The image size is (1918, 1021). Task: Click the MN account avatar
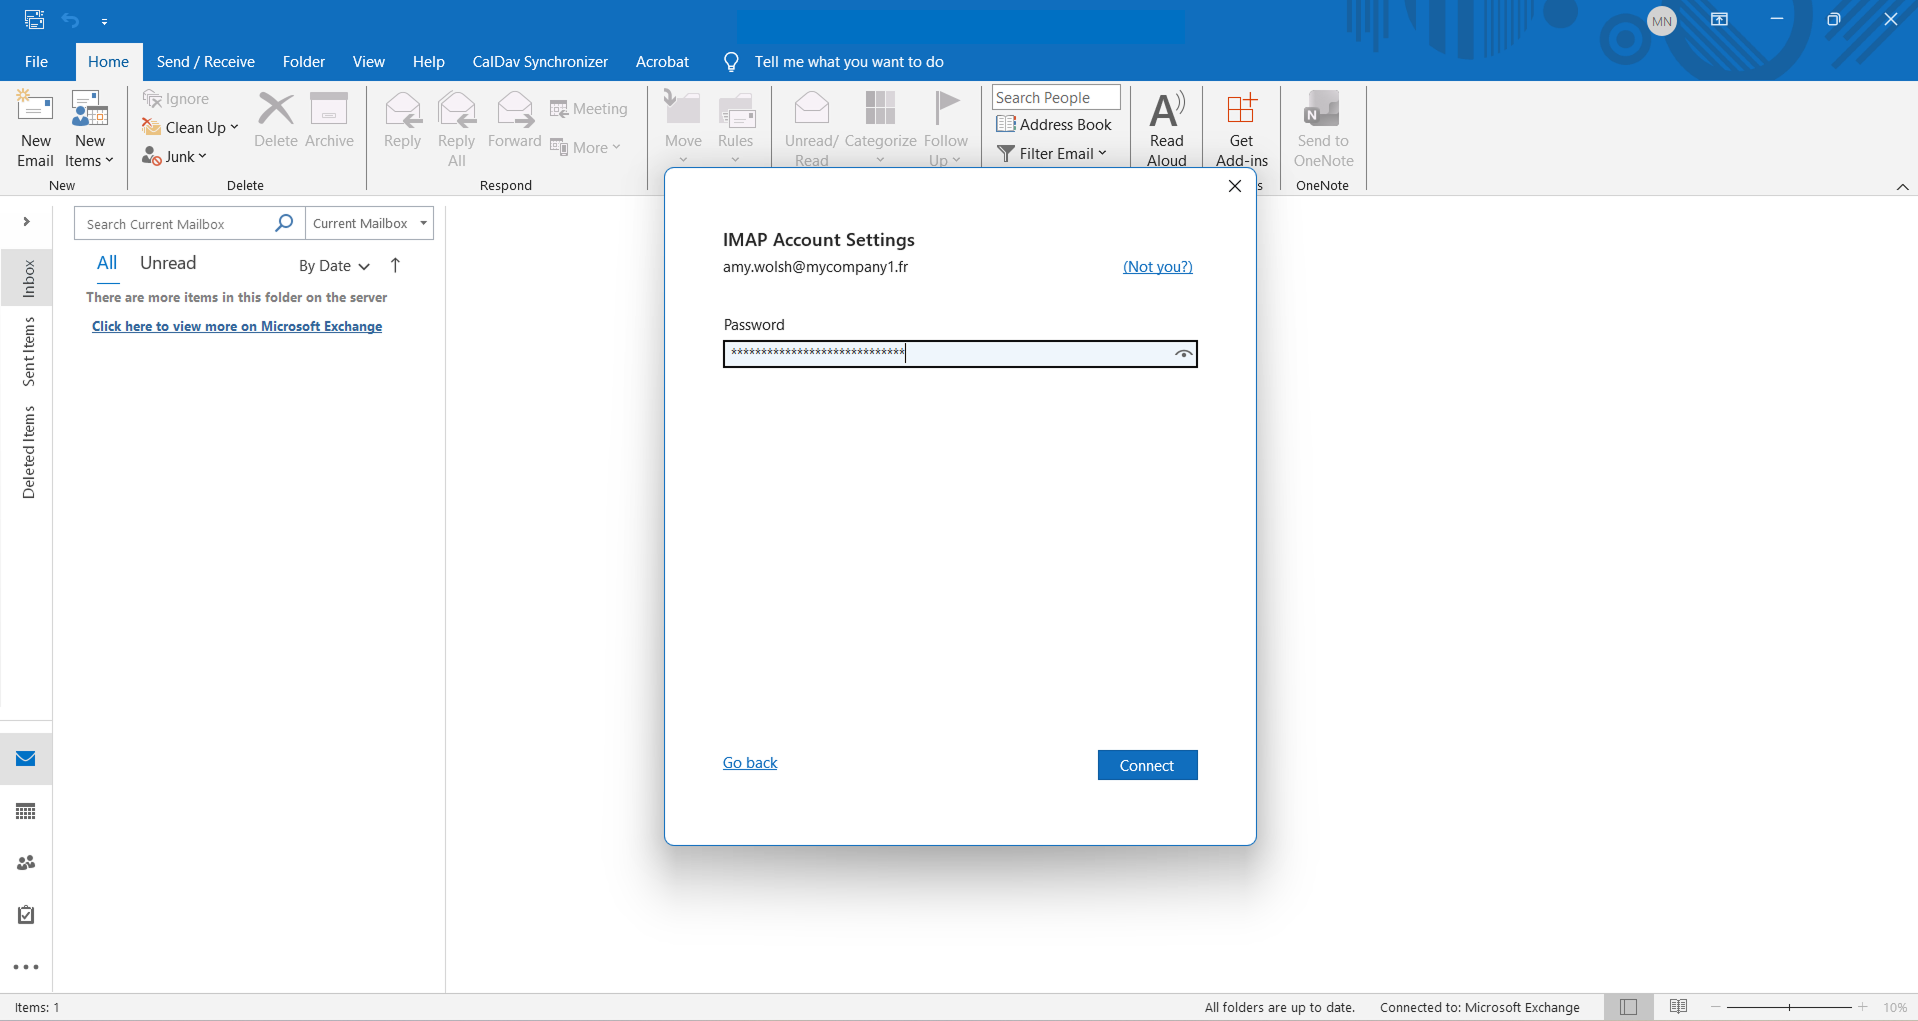1662,21
